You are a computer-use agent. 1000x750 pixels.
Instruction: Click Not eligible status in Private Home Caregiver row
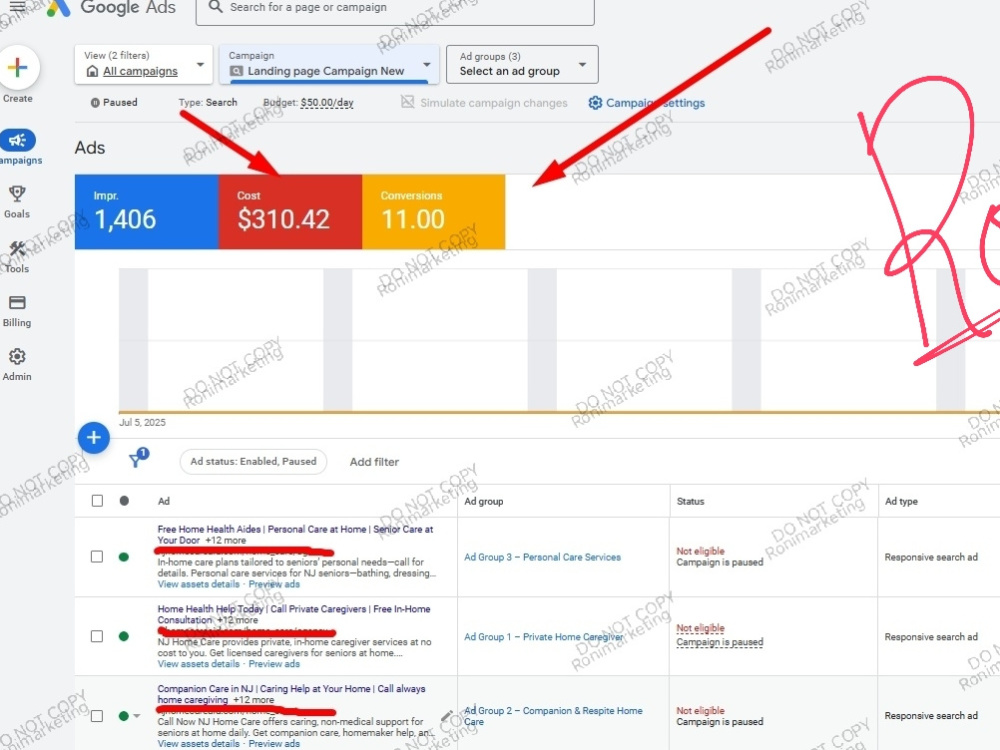700,628
